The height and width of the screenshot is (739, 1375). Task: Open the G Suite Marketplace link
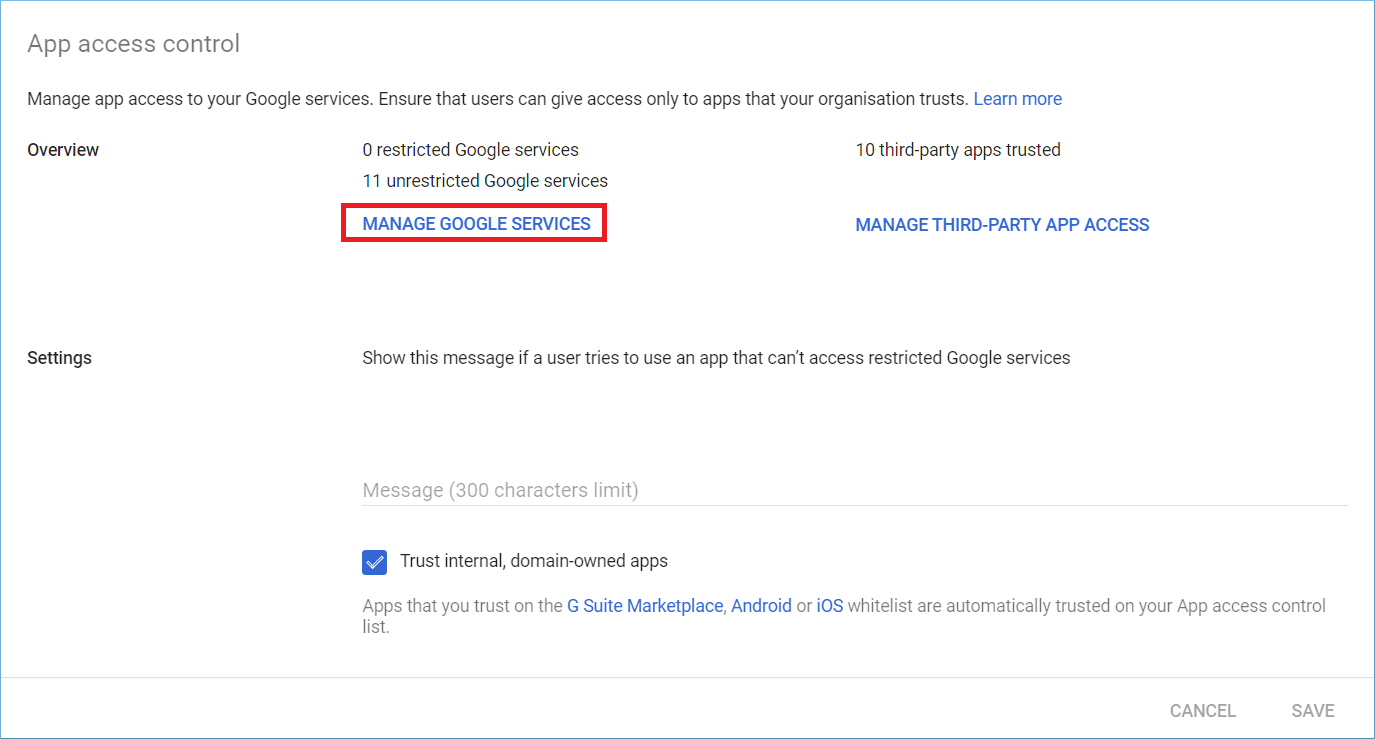tap(645, 606)
